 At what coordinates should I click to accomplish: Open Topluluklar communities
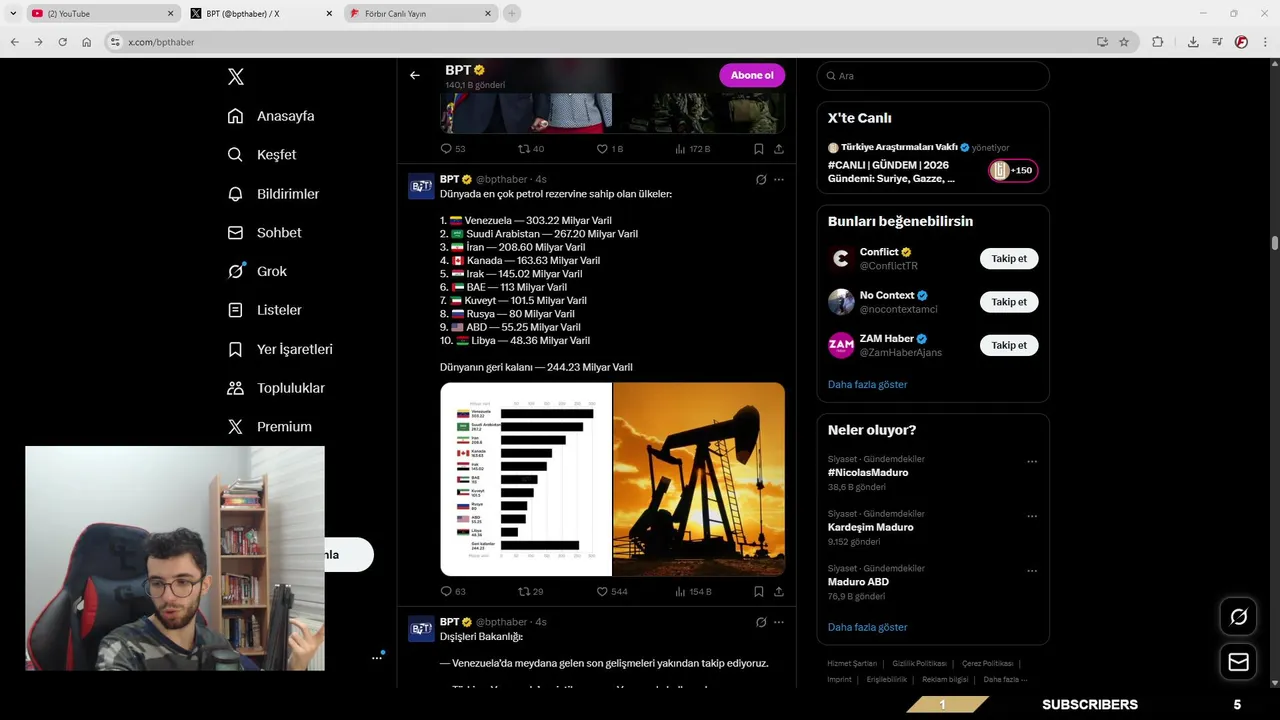point(276,388)
